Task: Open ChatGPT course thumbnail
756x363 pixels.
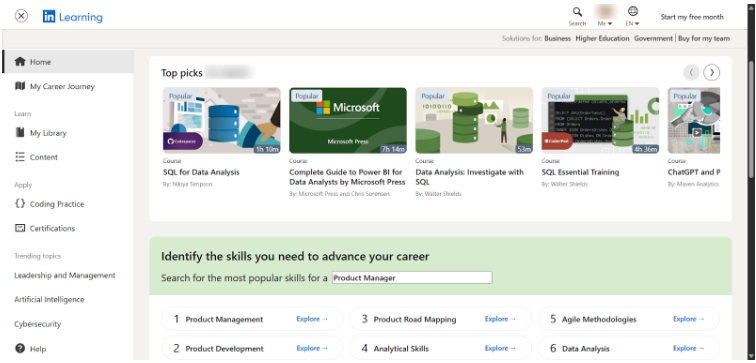Action: 694,121
